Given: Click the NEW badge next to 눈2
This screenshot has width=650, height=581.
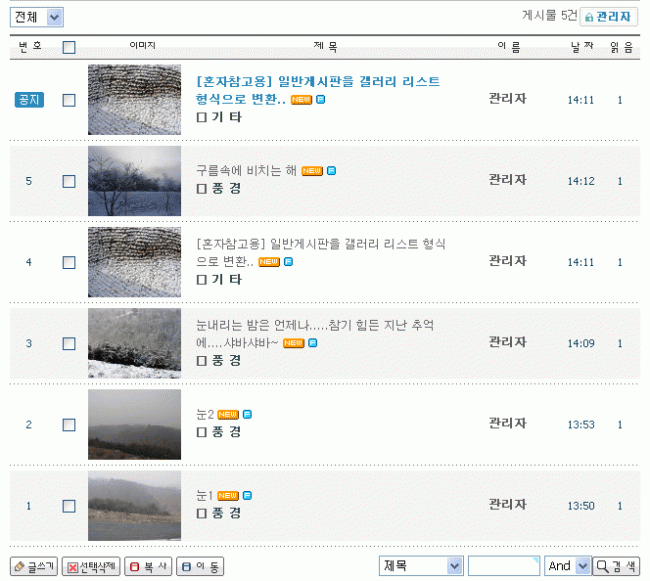Looking at the screenshot, I should pyautogui.click(x=227, y=414).
